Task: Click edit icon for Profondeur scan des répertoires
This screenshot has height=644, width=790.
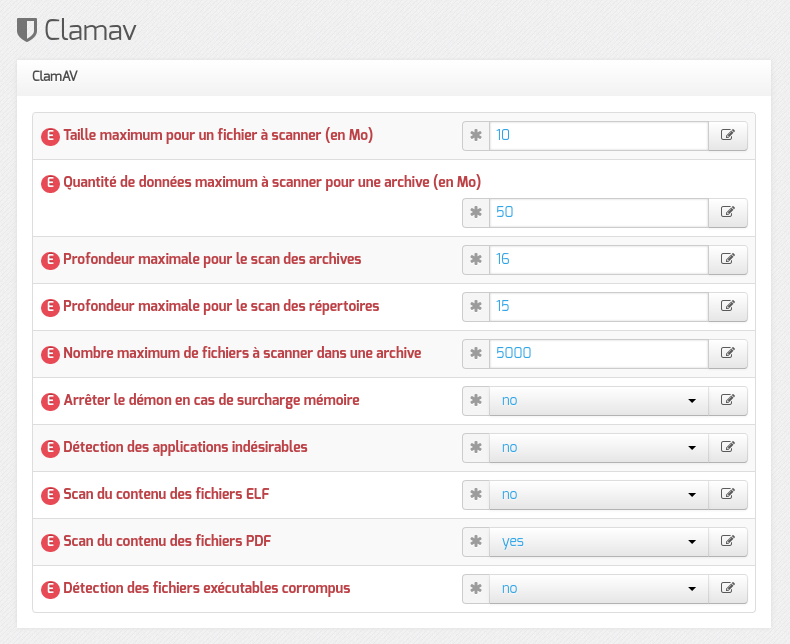Action: (728, 306)
